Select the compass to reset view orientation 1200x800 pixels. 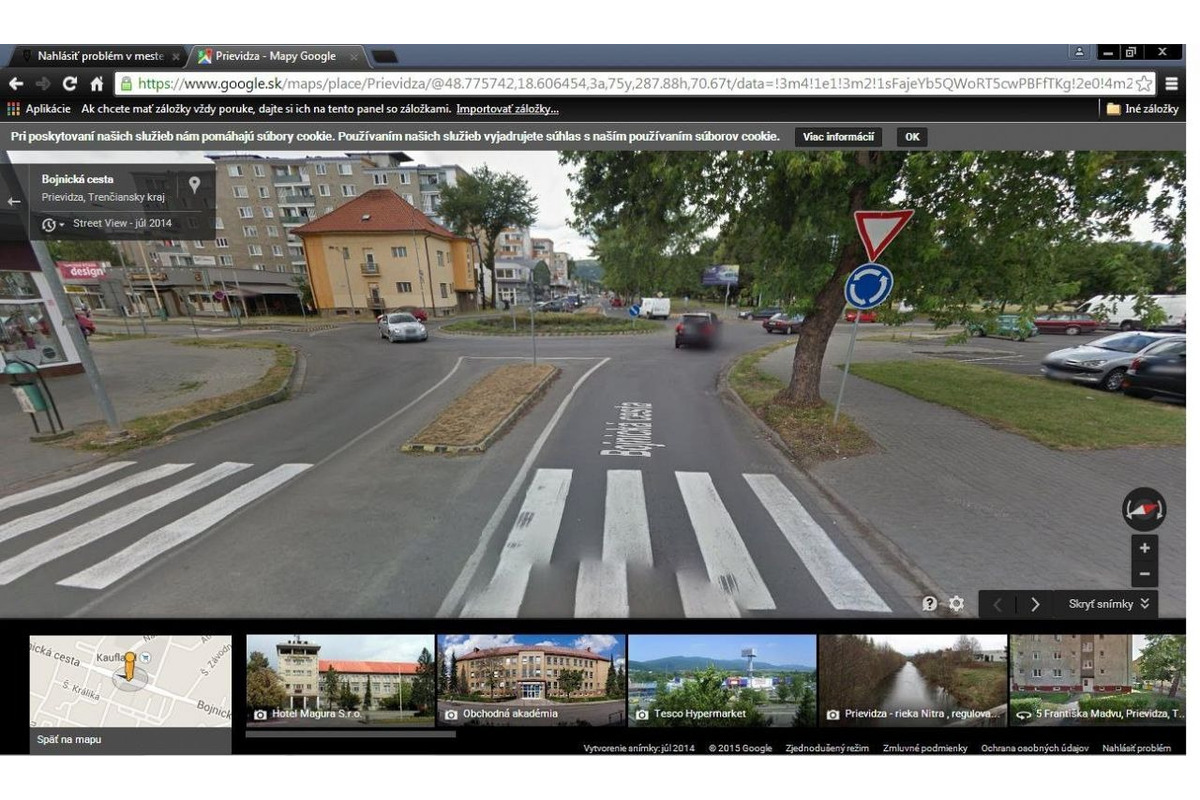click(1144, 509)
